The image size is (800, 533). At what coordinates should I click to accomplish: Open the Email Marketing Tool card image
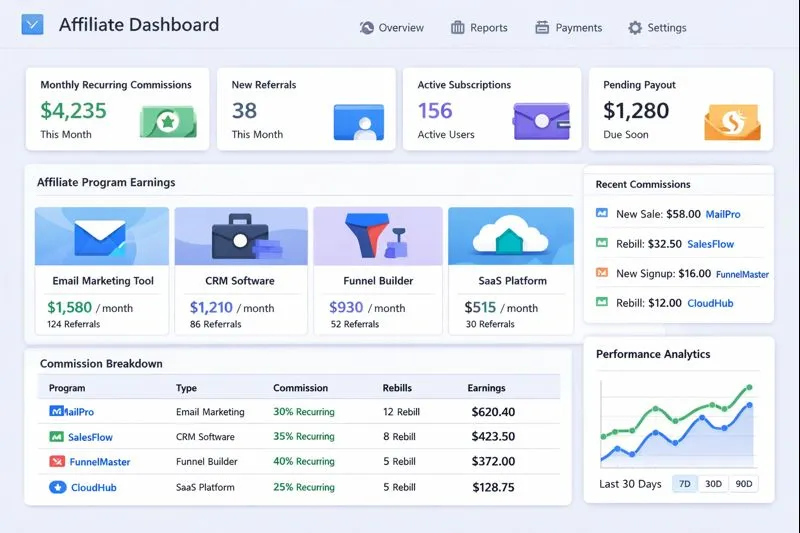tap(102, 236)
